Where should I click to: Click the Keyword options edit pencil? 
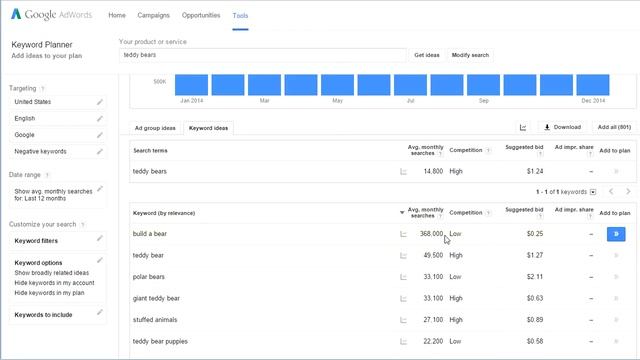click(100, 260)
